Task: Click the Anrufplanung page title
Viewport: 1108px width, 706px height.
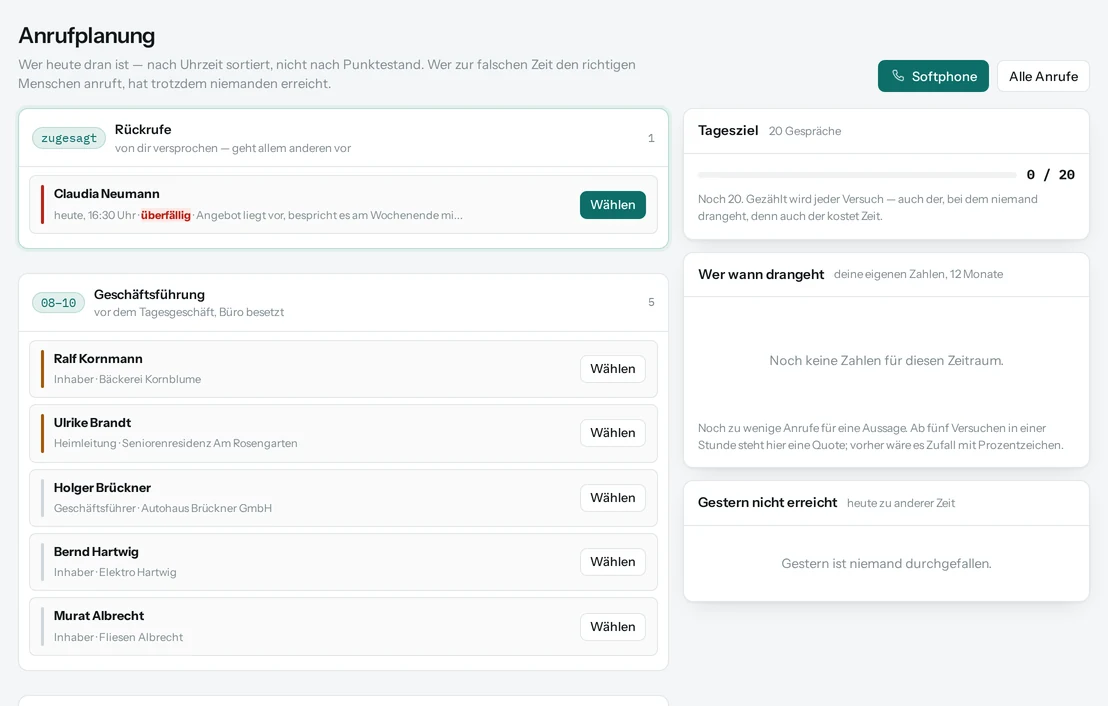Action: click(x=87, y=35)
